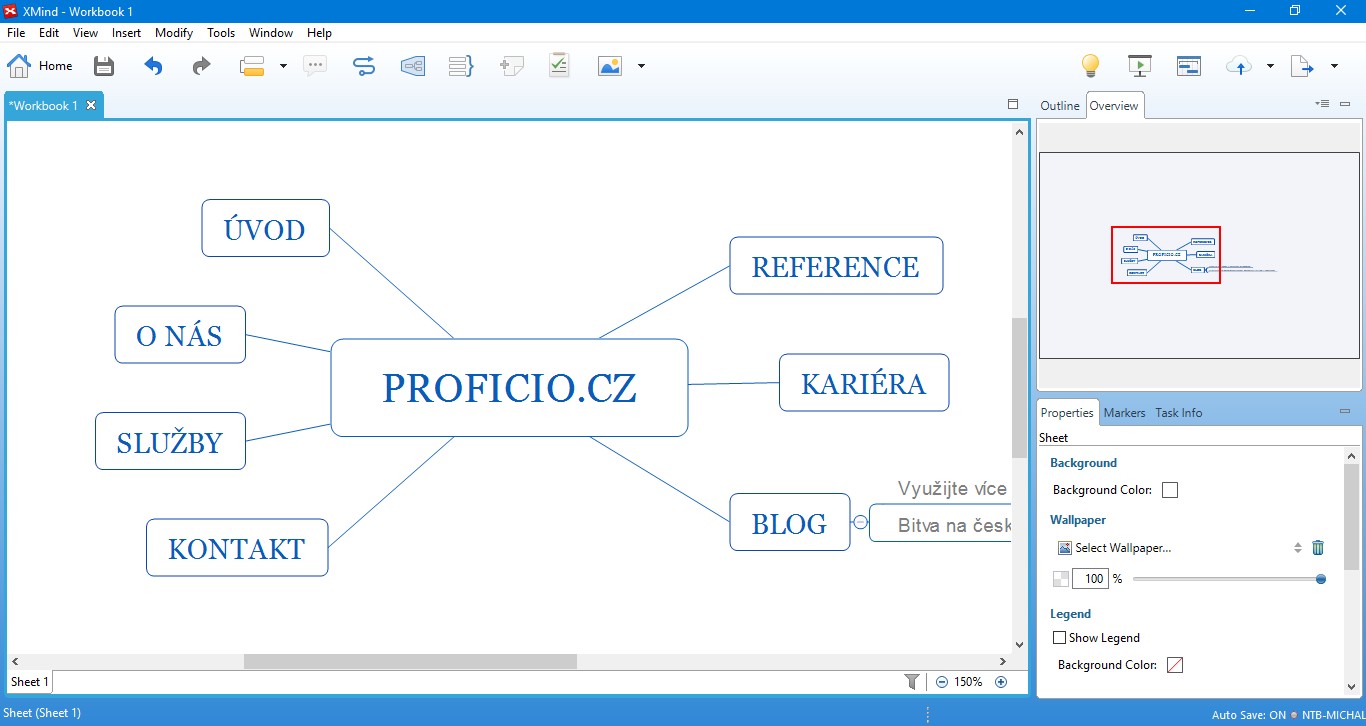
Task: Save the workbook with the floppy disk icon
Action: 104,66
